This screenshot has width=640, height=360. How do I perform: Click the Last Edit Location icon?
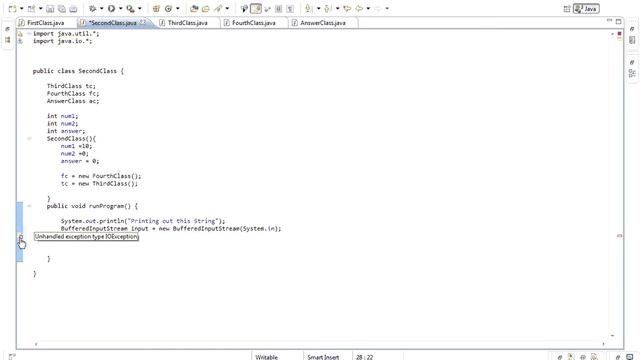pos(347,9)
